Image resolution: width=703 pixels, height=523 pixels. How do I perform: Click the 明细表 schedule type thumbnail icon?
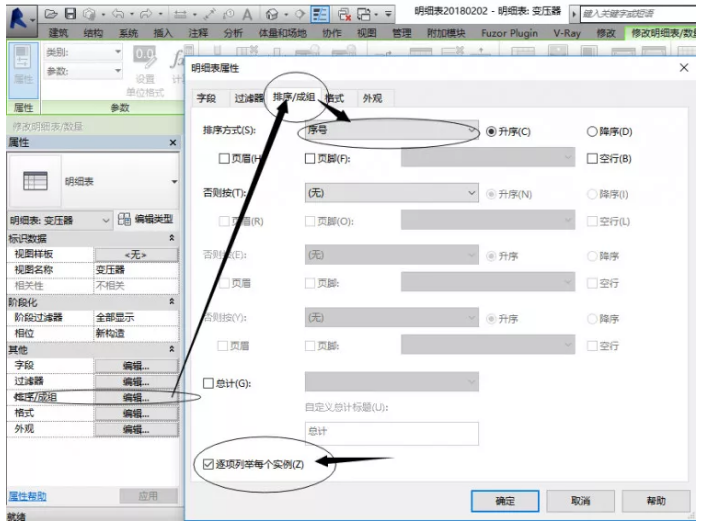(36, 181)
